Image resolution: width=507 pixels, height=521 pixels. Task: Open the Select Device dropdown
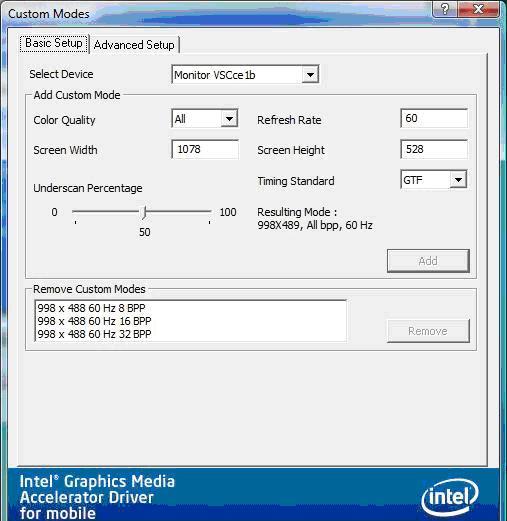point(245,74)
